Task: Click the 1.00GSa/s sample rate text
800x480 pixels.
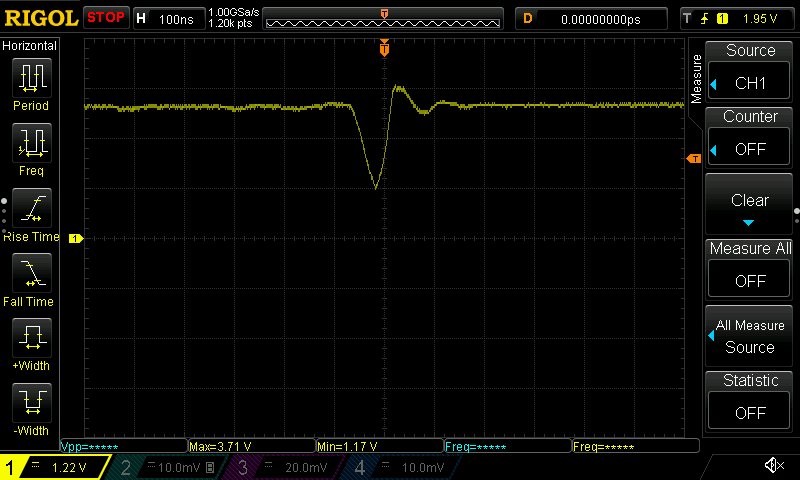Action: (234, 12)
